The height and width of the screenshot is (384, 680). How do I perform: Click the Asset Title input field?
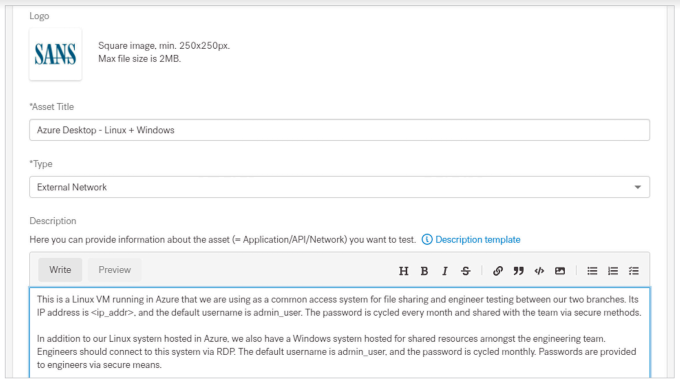pyautogui.click(x=339, y=130)
